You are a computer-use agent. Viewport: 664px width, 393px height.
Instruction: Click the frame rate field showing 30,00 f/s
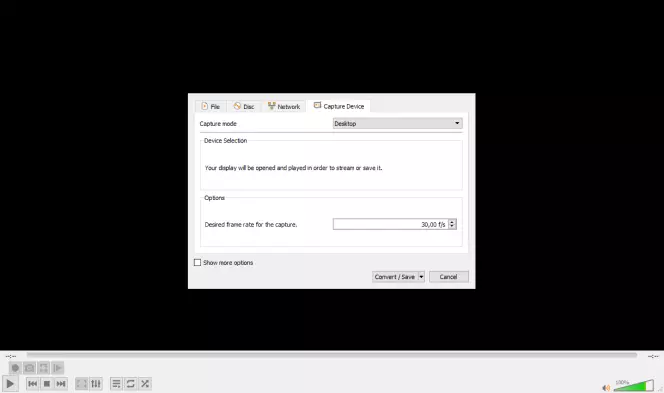click(390, 224)
